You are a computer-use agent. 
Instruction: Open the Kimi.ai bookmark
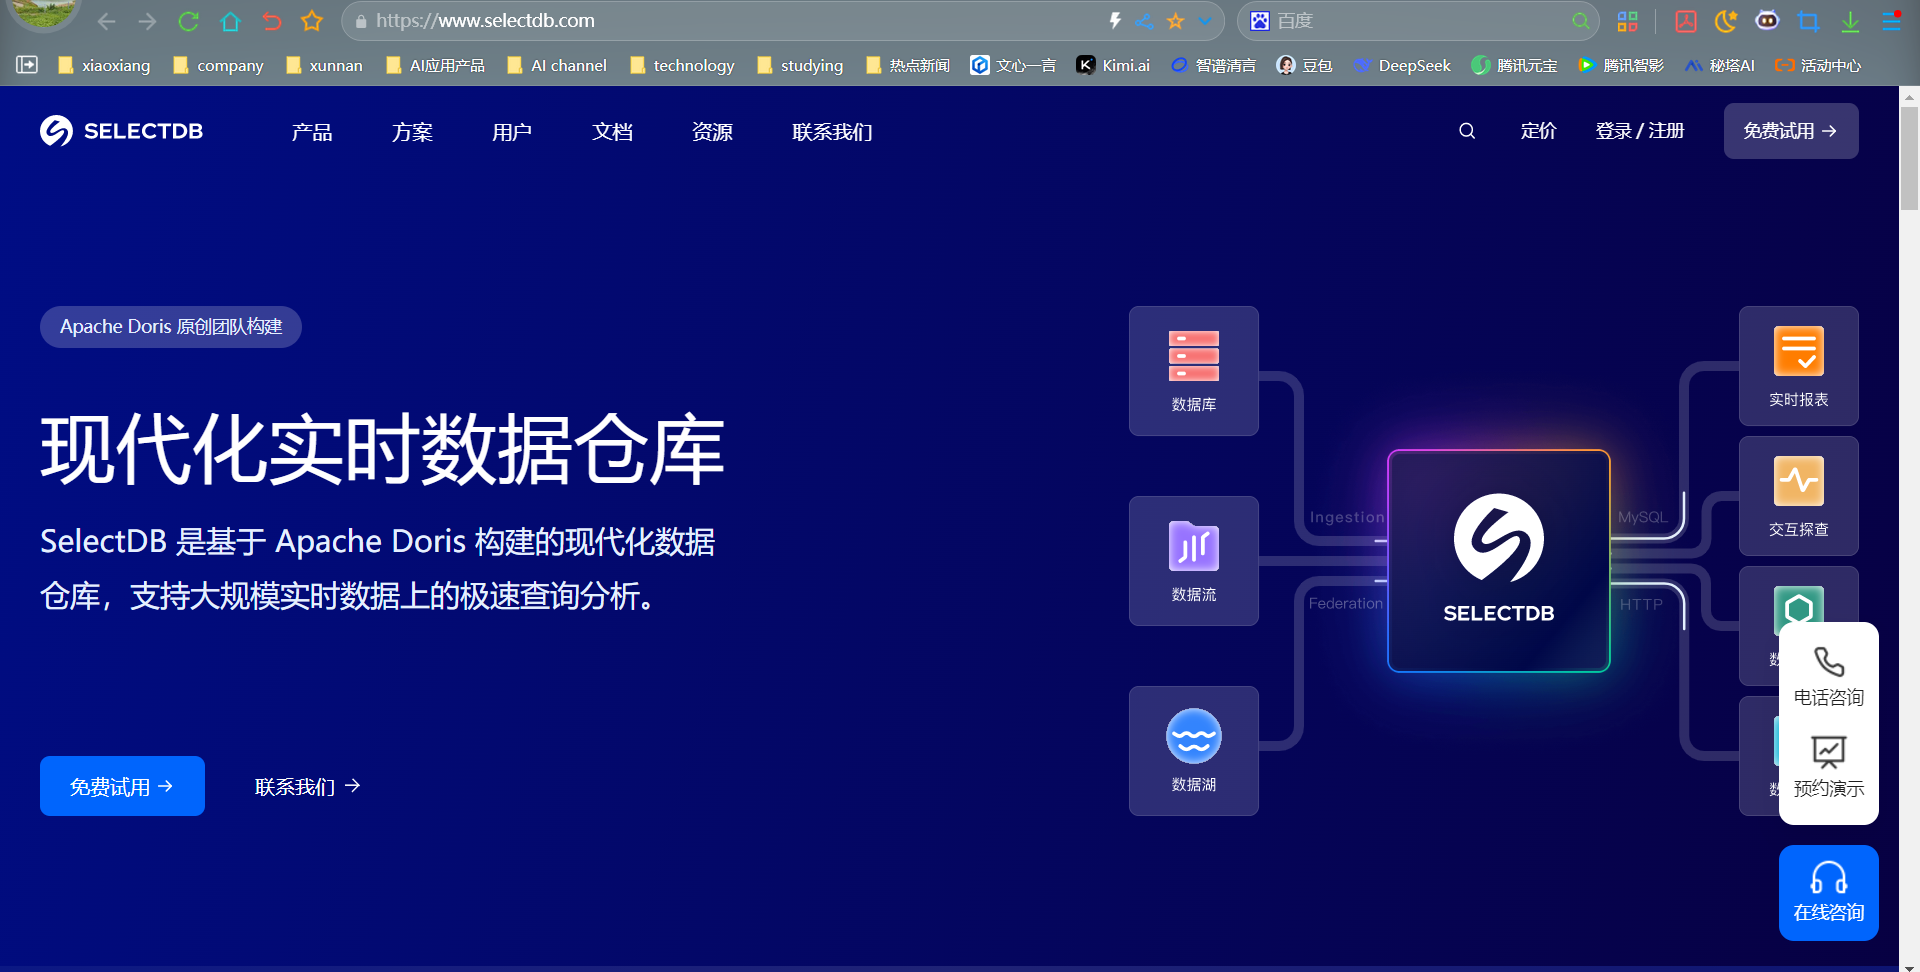[x=1113, y=65]
